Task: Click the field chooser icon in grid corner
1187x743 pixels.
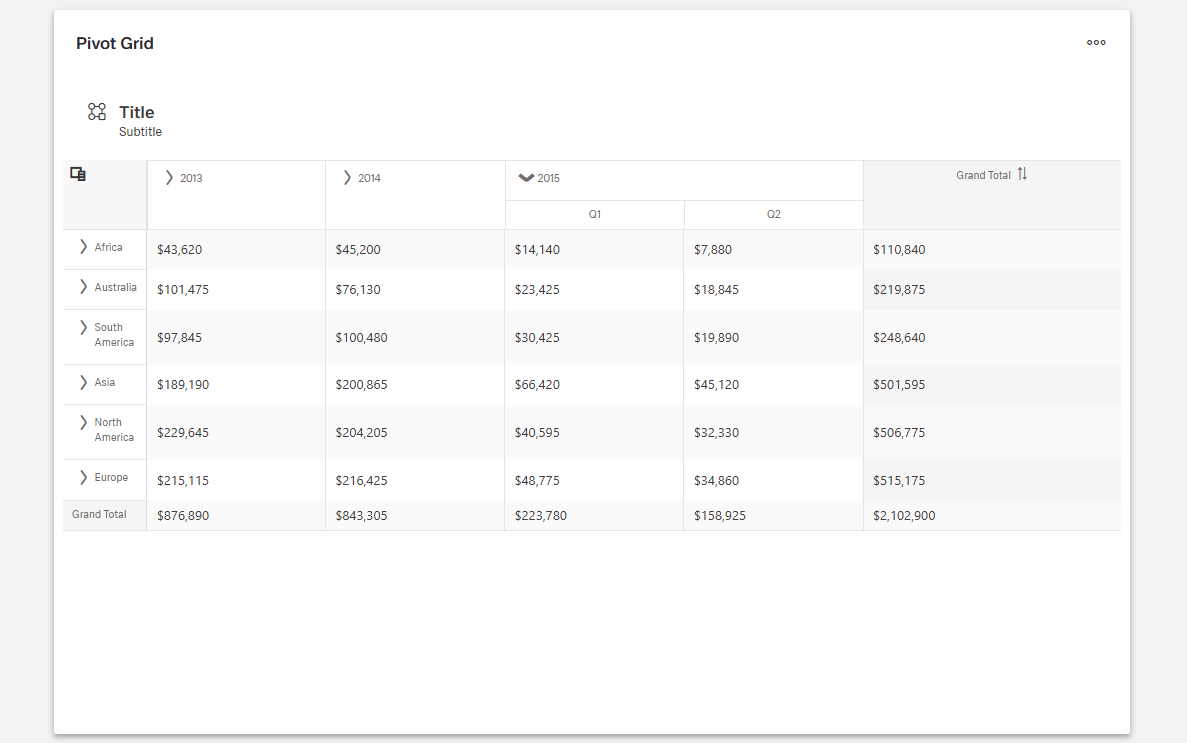Action: click(x=78, y=174)
